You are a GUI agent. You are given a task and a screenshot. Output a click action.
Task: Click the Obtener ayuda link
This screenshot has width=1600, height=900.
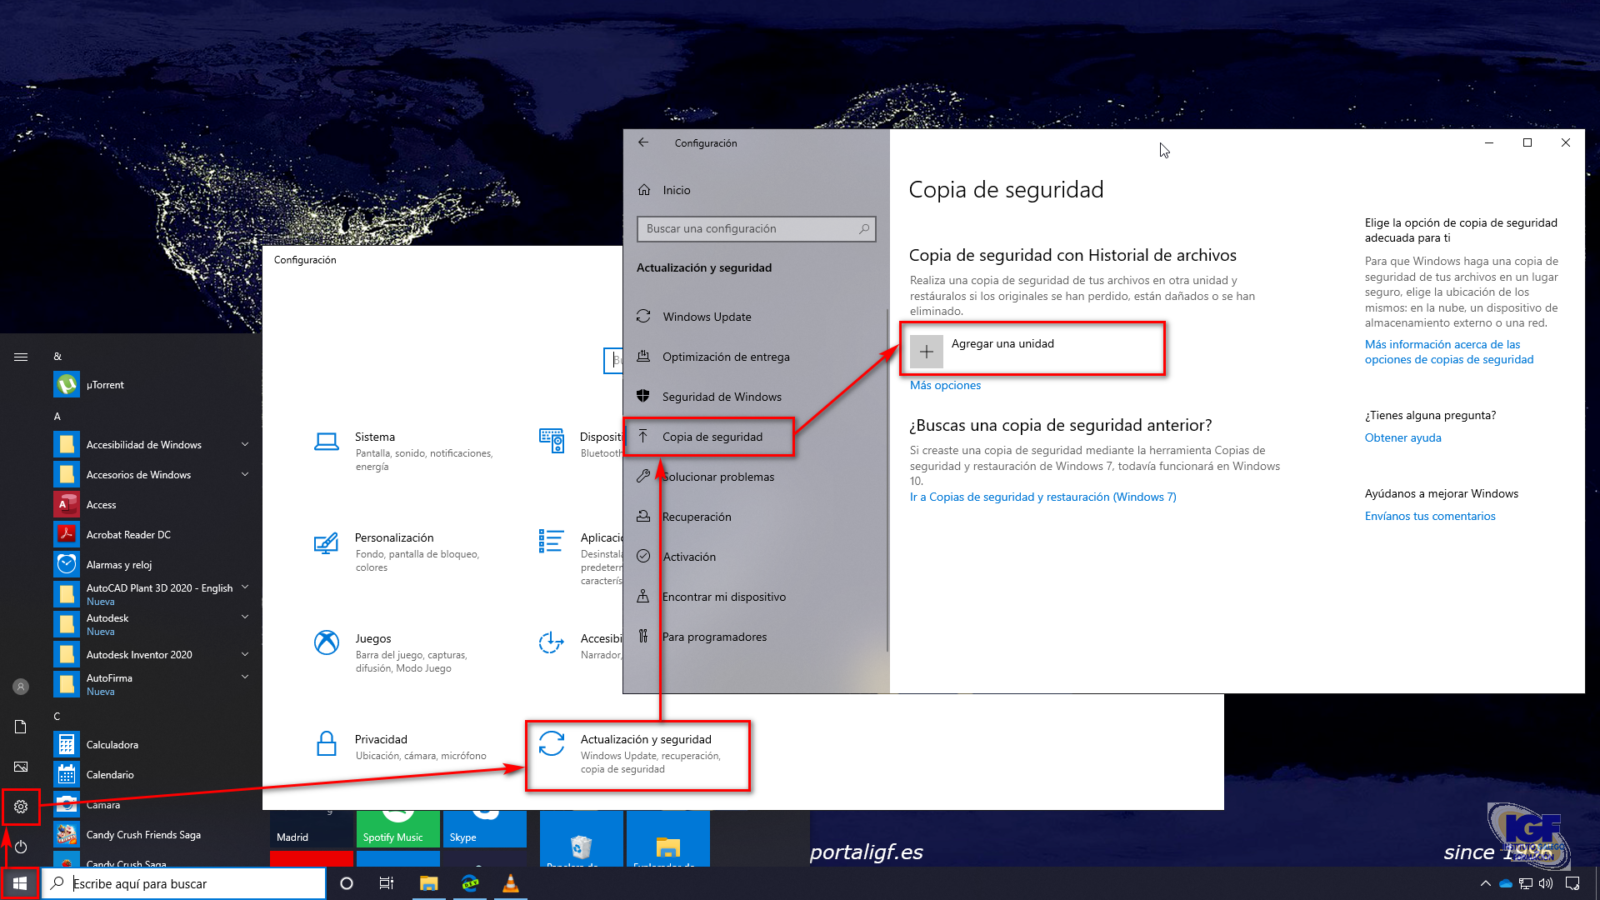(x=1403, y=438)
